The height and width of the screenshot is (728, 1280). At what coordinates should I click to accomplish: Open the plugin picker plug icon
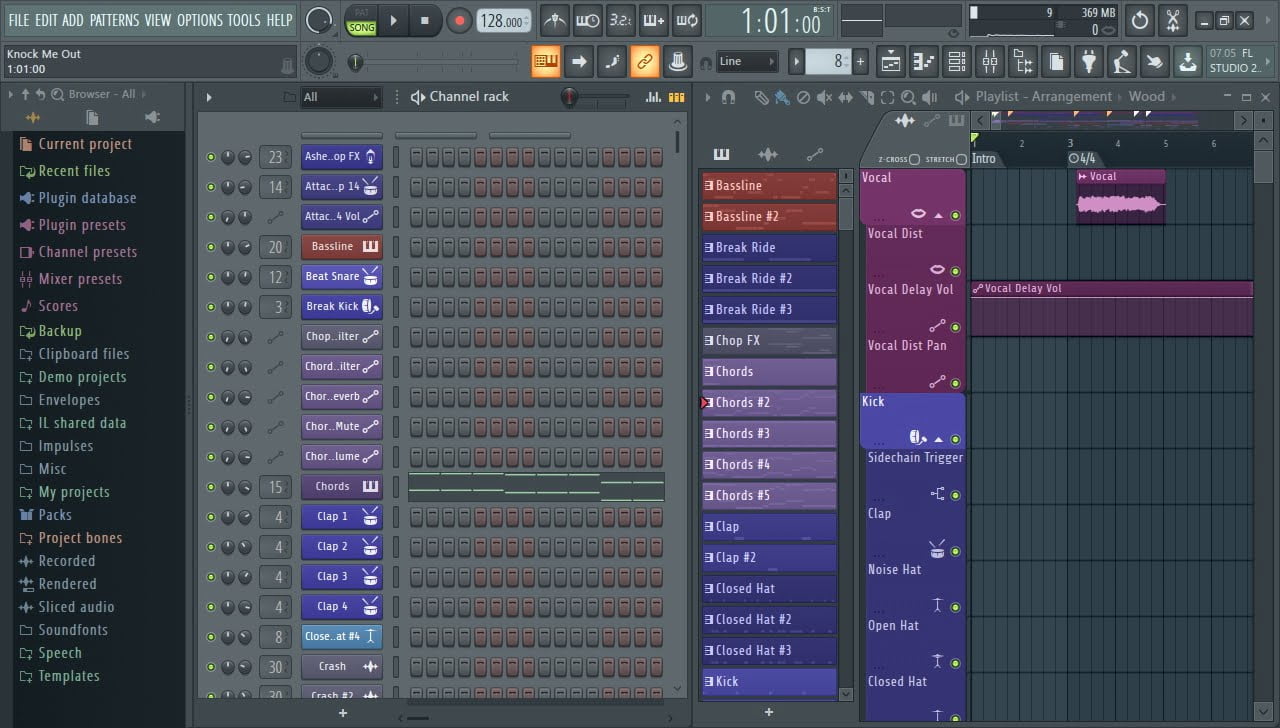pos(1089,61)
